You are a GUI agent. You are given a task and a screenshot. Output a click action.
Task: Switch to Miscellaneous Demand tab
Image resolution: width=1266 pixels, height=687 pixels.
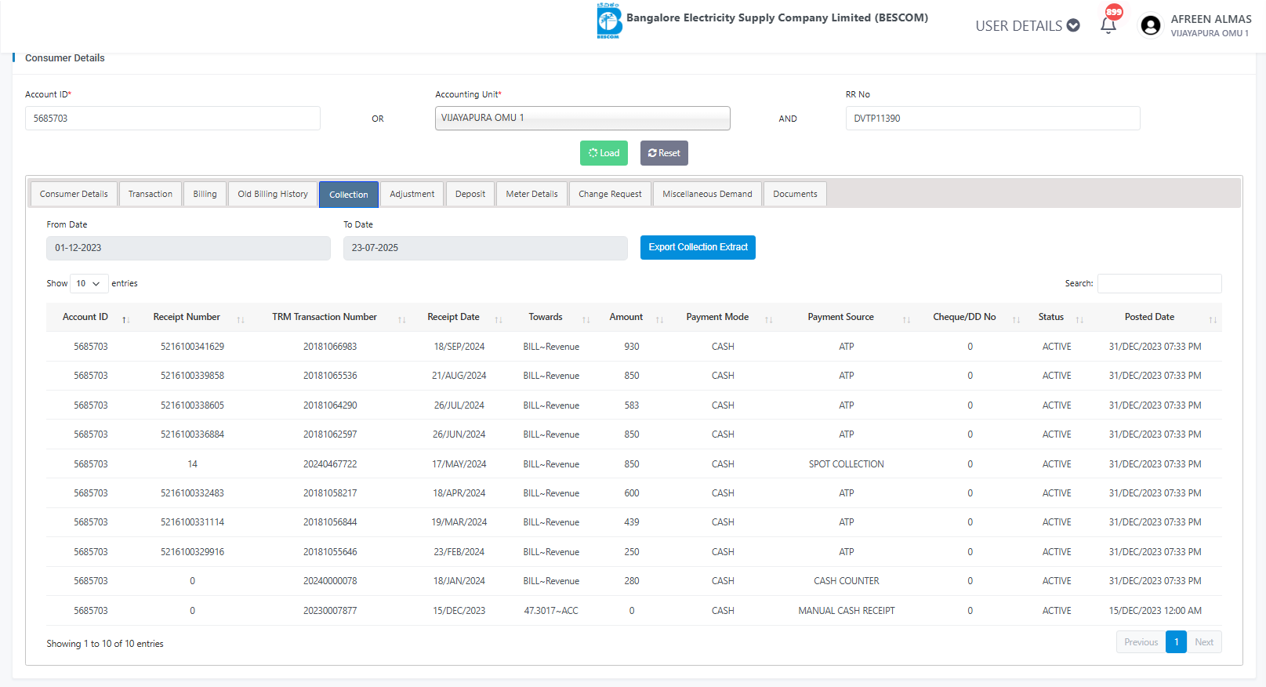click(x=707, y=194)
